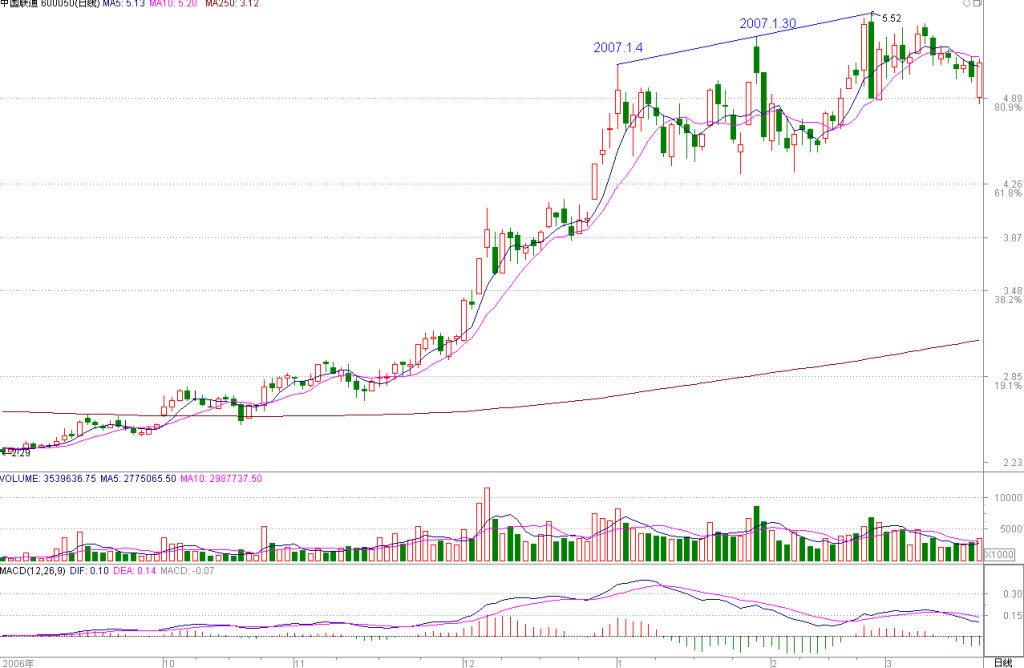Image resolution: width=1024 pixels, height=668 pixels.
Task: Click the overlapping-squares window icon
Action: point(978,3)
